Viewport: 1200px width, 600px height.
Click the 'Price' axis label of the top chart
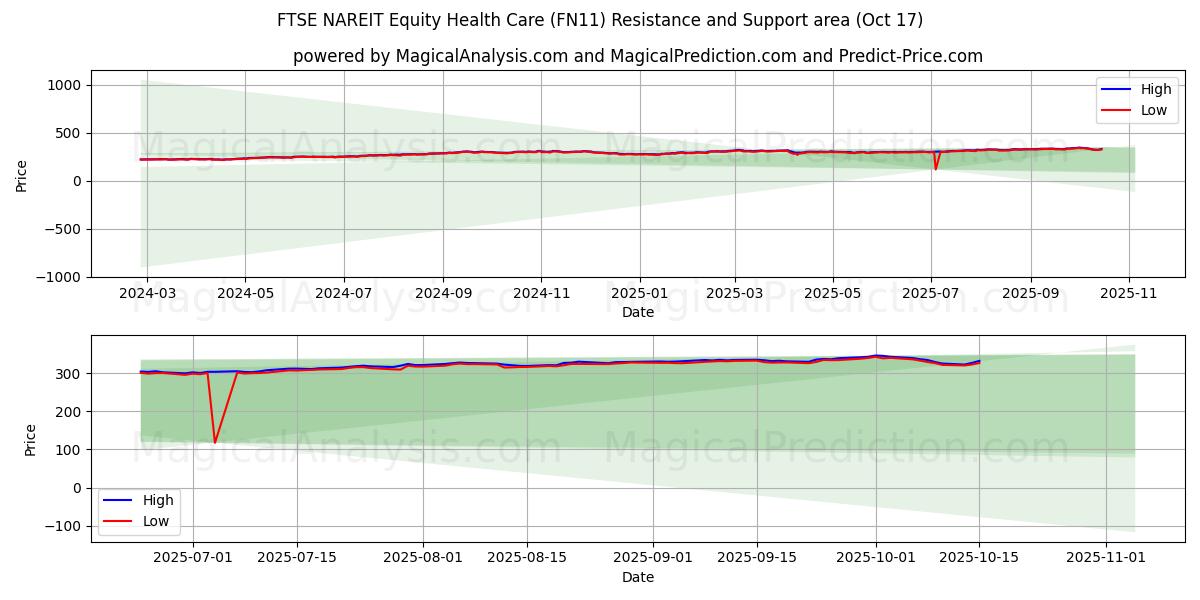[22, 175]
